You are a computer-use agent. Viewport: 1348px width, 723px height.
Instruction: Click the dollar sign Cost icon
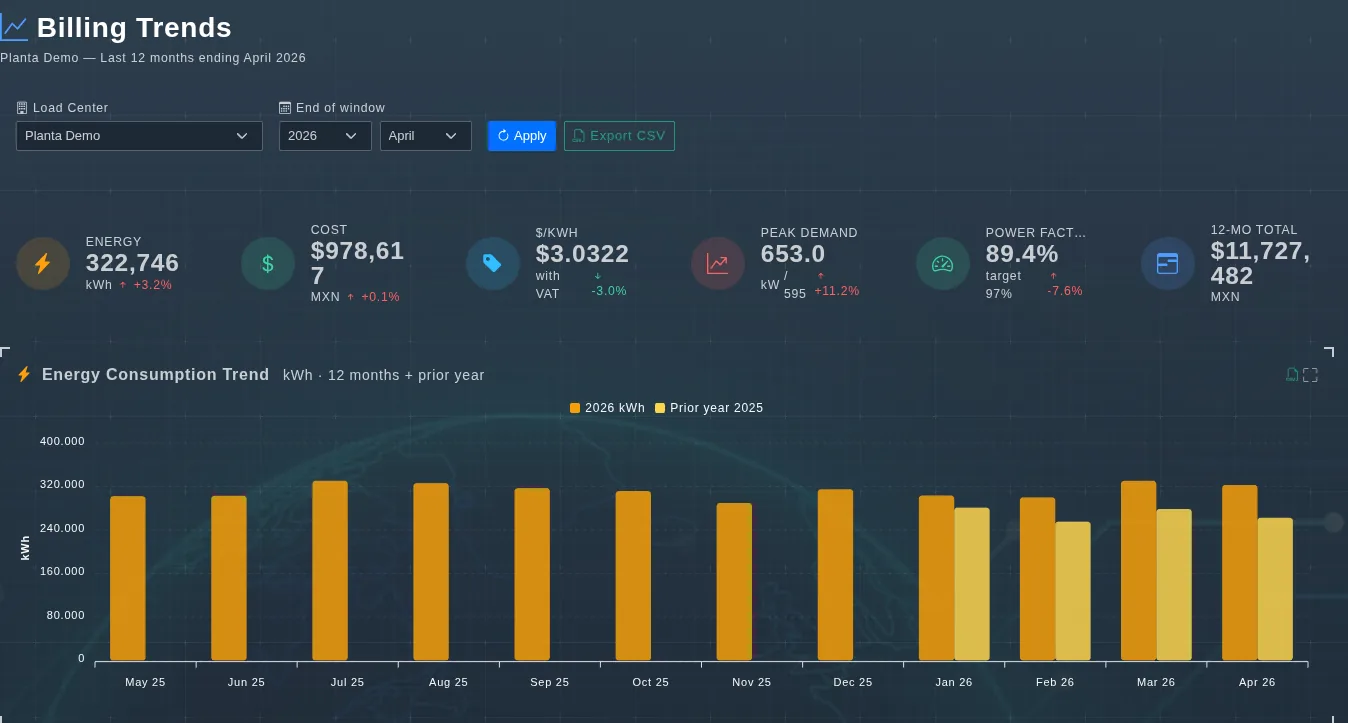(x=268, y=264)
